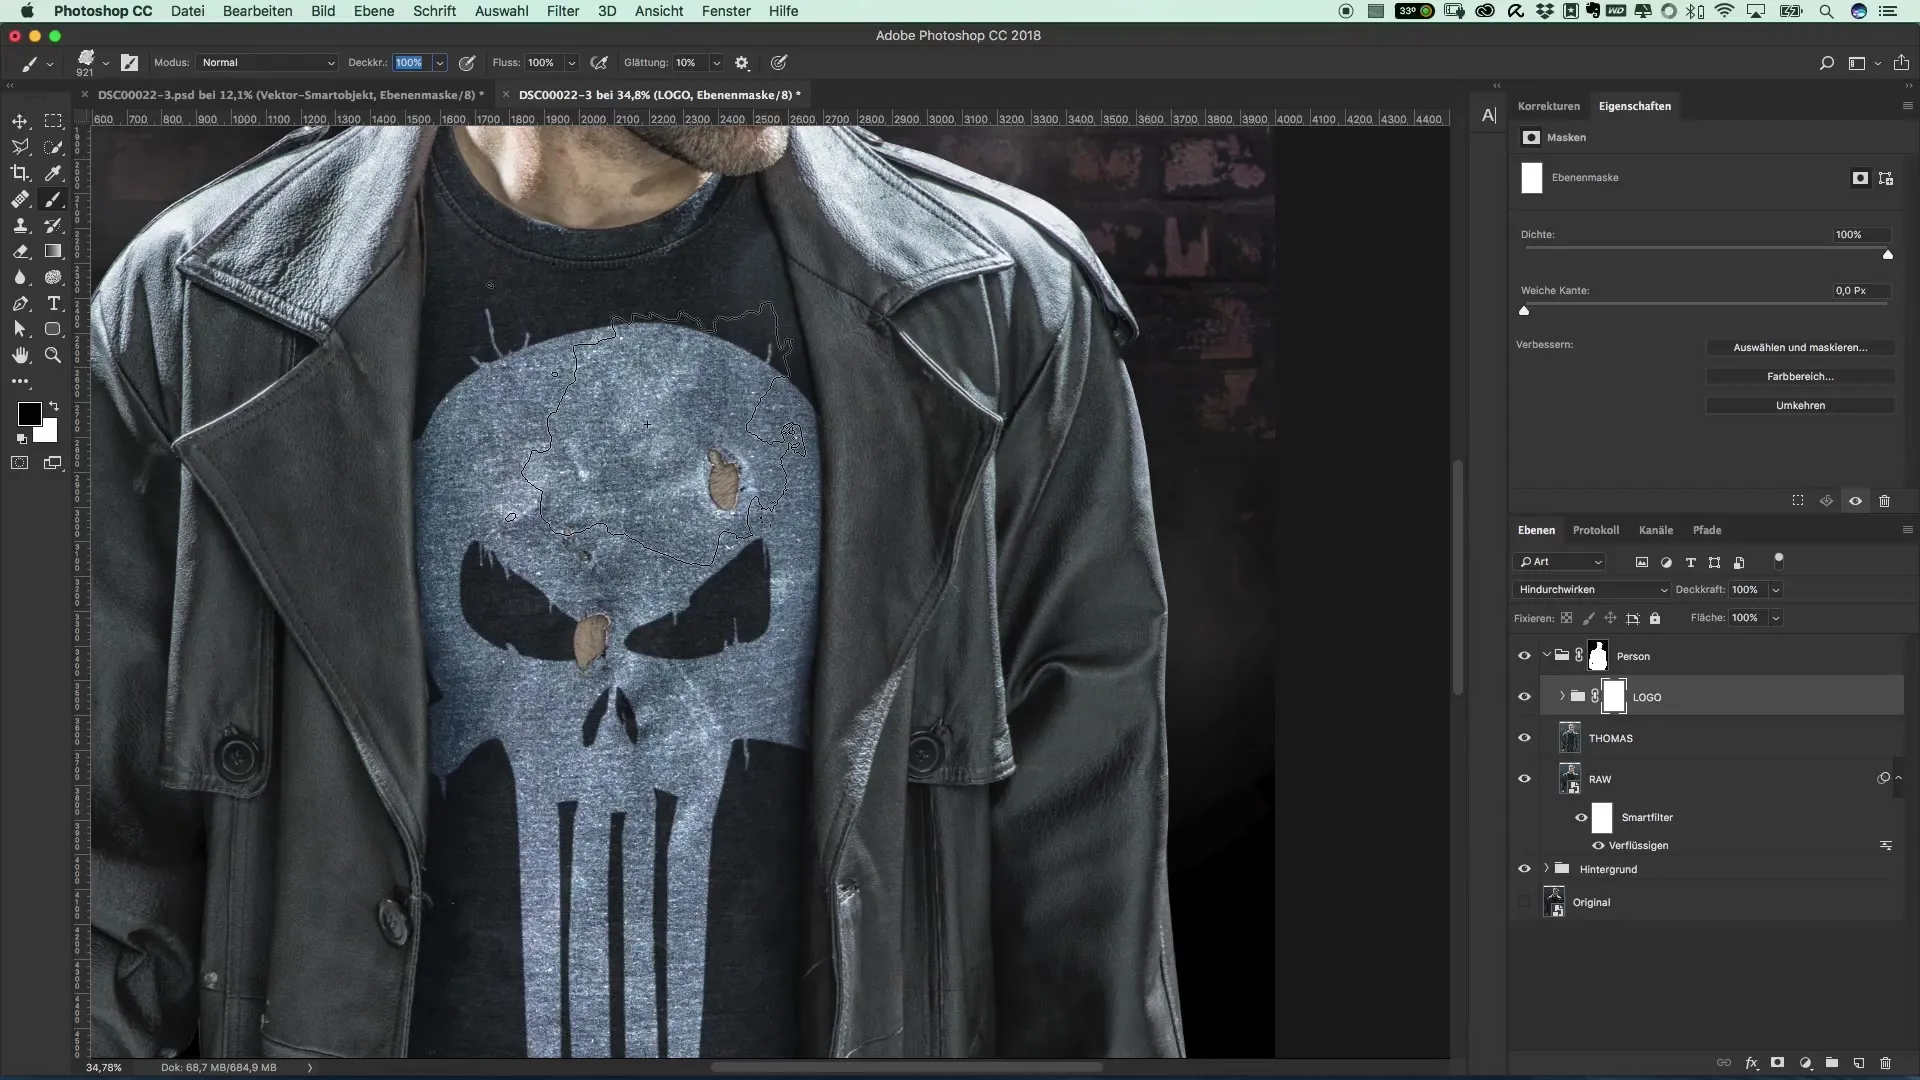
Task: Open the layer Deckkraft dropdown arrow
Action: [x=1776, y=590]
